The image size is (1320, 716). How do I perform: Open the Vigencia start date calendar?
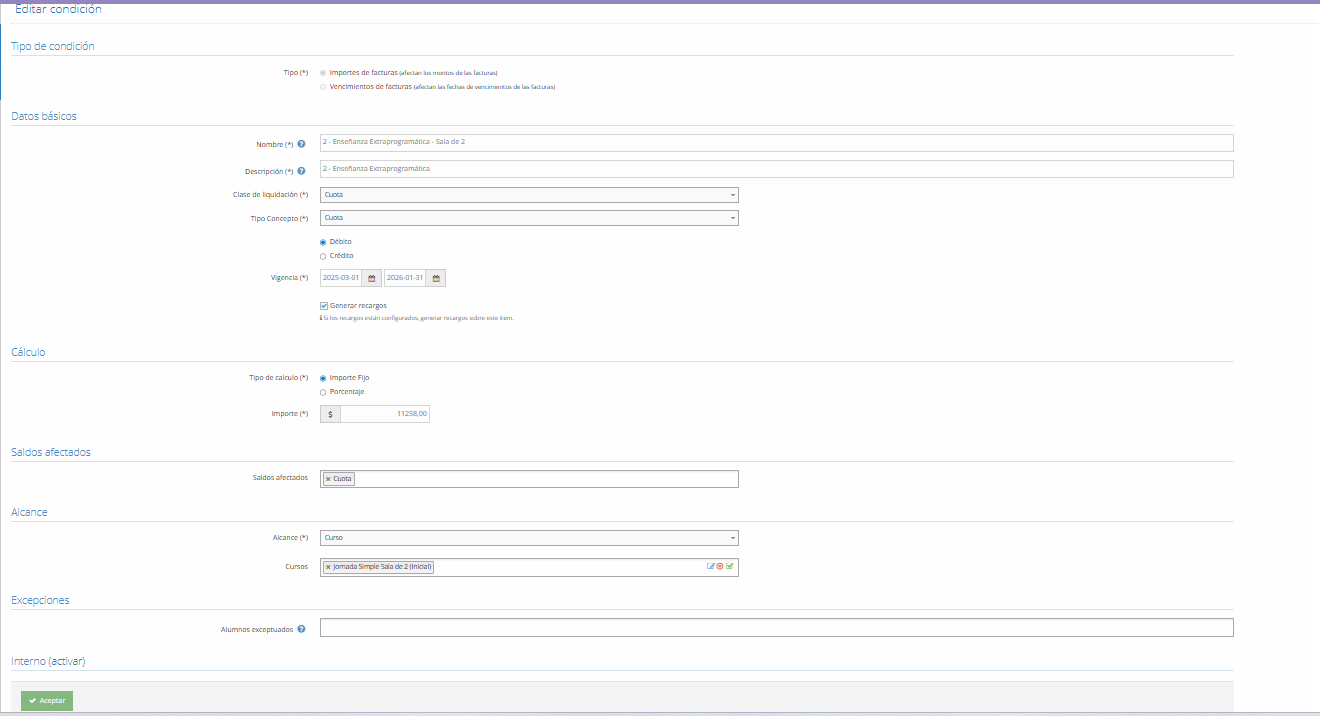371,278
